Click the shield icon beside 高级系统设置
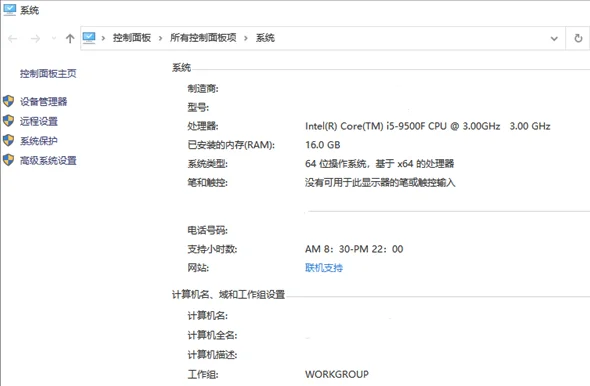The height and width of the screenshot is (386, 590). click(8, 160)
